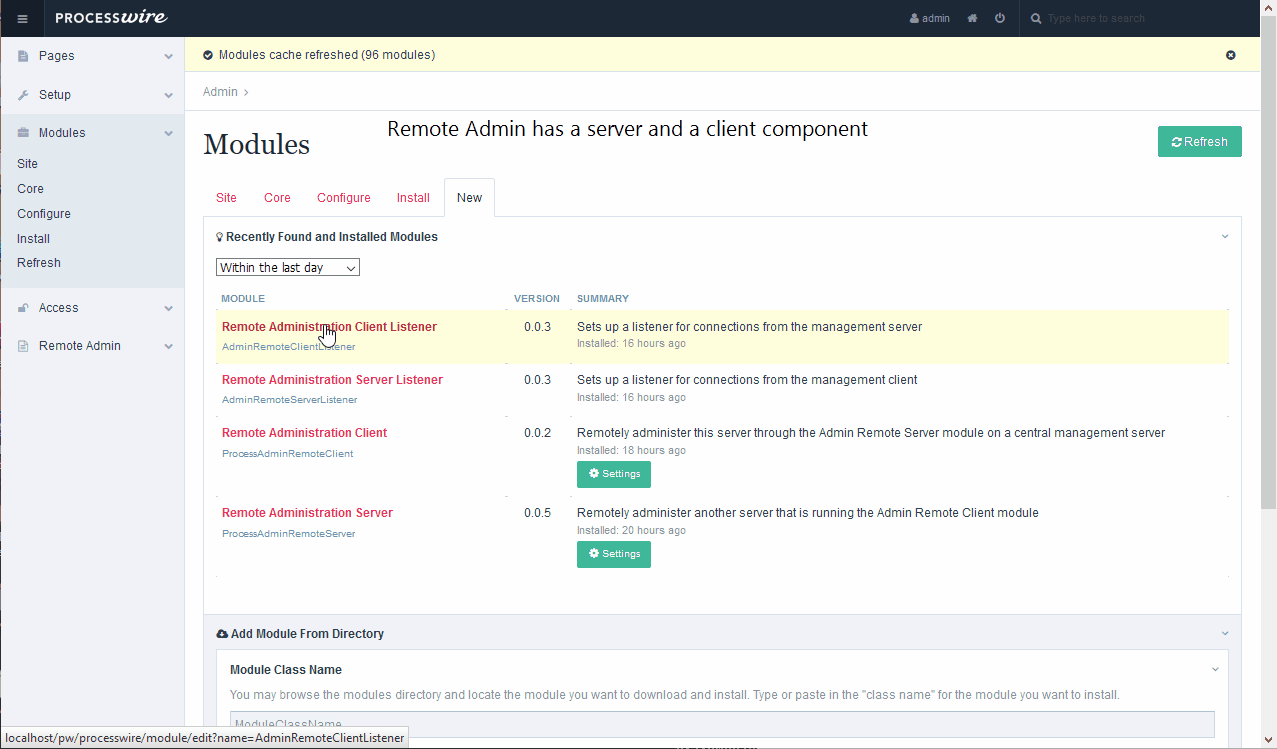1277x749 pixels.
Task: Click AdminRemoteServerListener class name
Action: pyautogui.click(x=289, y=400)
